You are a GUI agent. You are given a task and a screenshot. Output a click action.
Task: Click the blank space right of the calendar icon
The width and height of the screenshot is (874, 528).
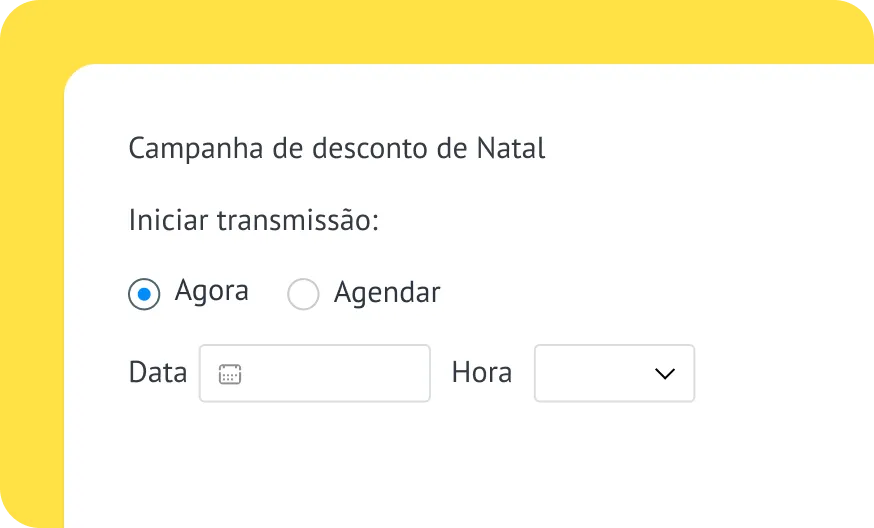(340, 374)
